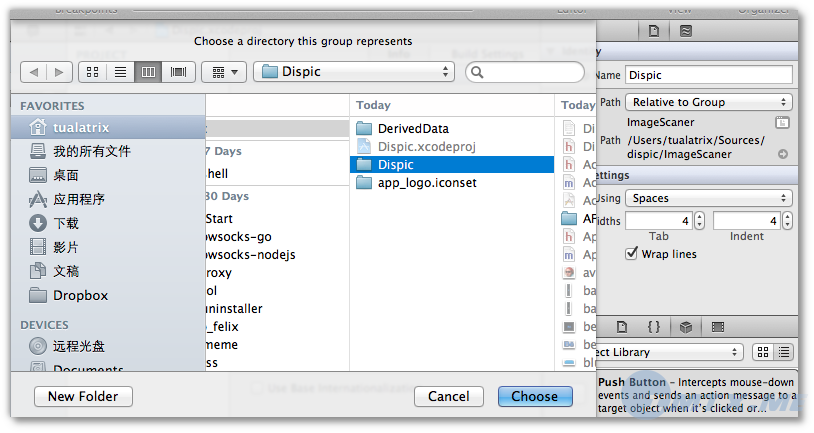The width and height of the screenshot is (814, 433).
Task: Switch to icon view mode
Action: click(x=93, y=72)
